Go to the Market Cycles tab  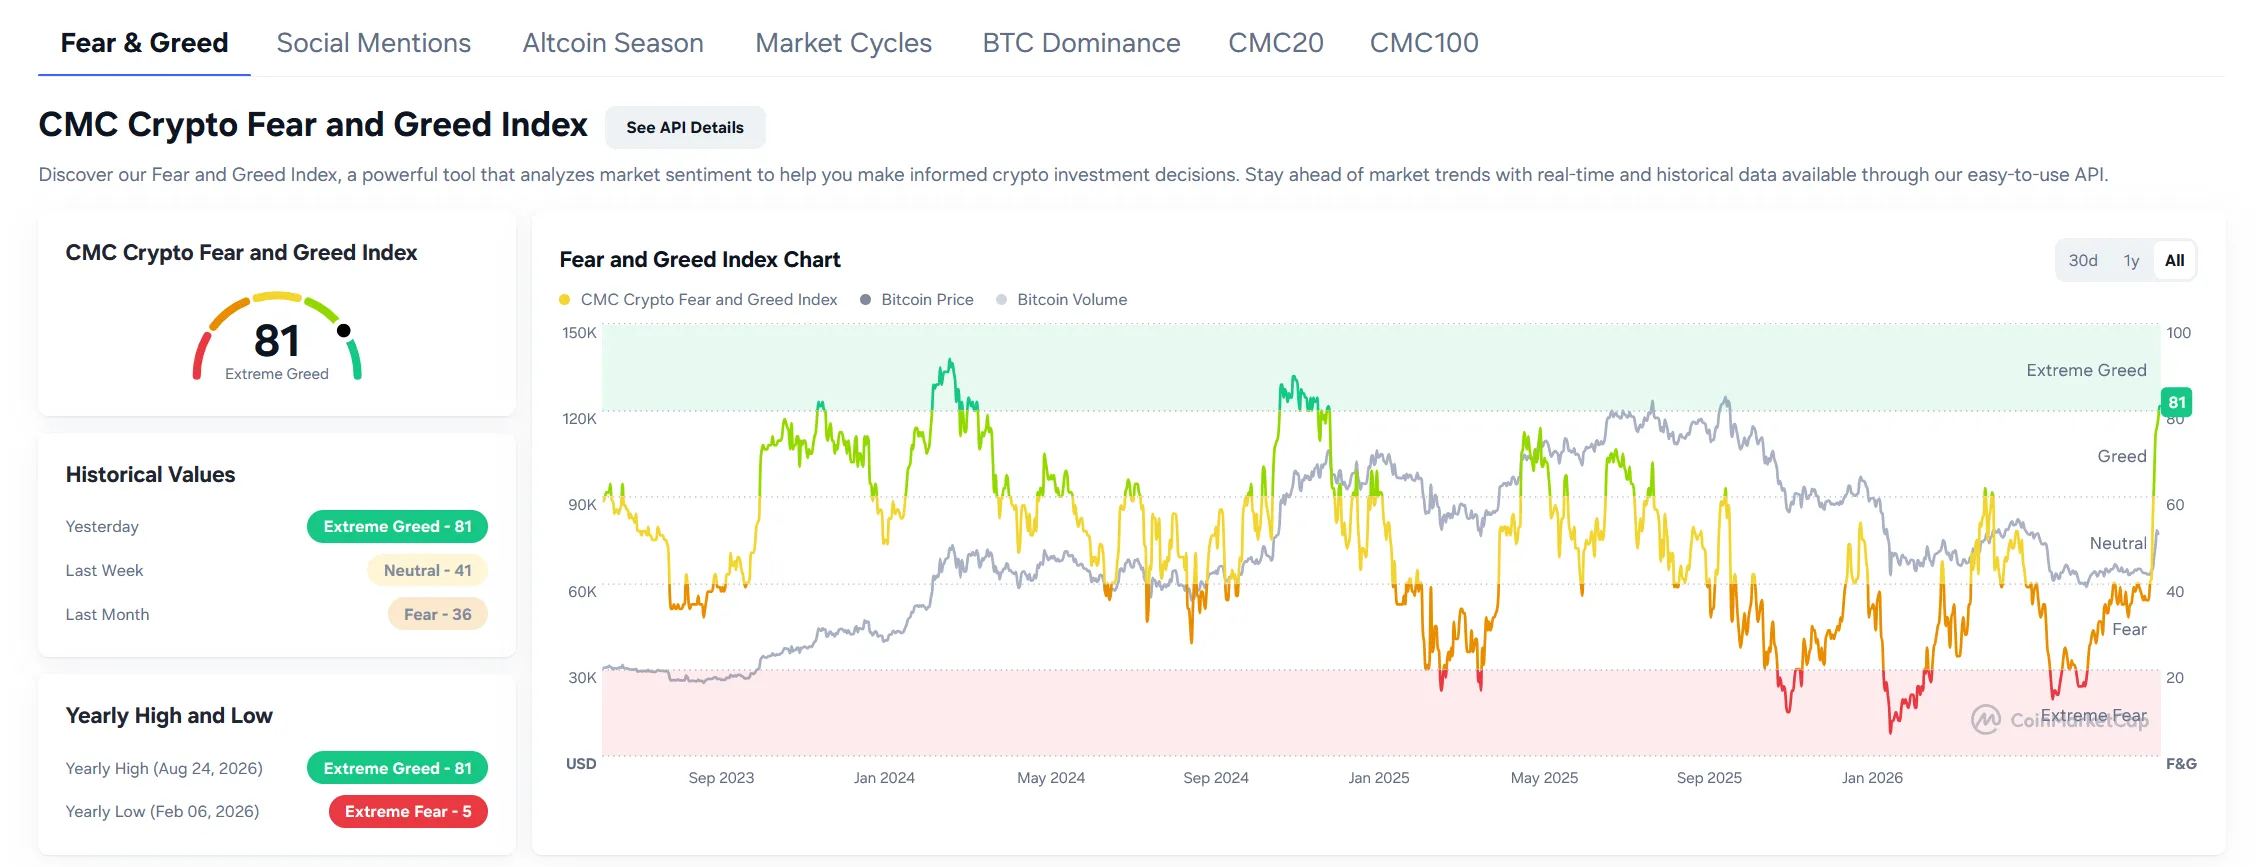point(843,43)
